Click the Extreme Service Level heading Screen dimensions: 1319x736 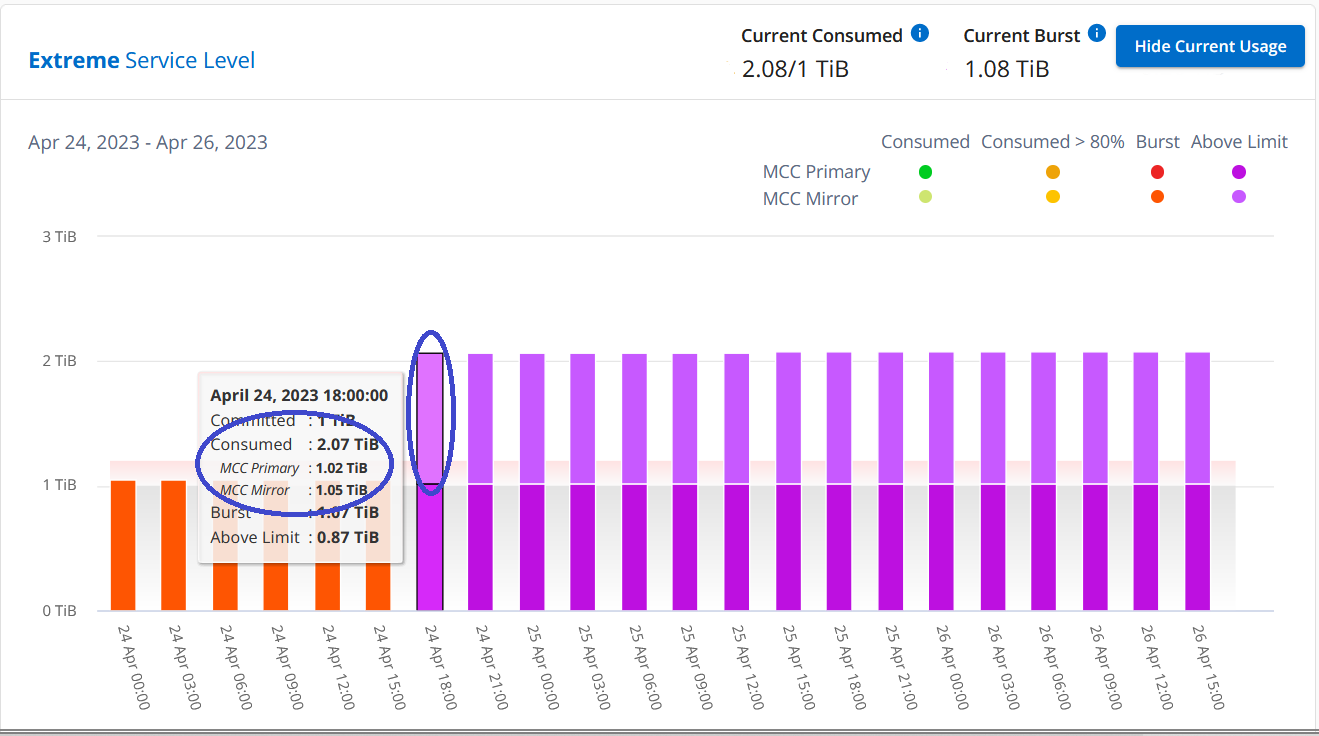click(142, 61)
